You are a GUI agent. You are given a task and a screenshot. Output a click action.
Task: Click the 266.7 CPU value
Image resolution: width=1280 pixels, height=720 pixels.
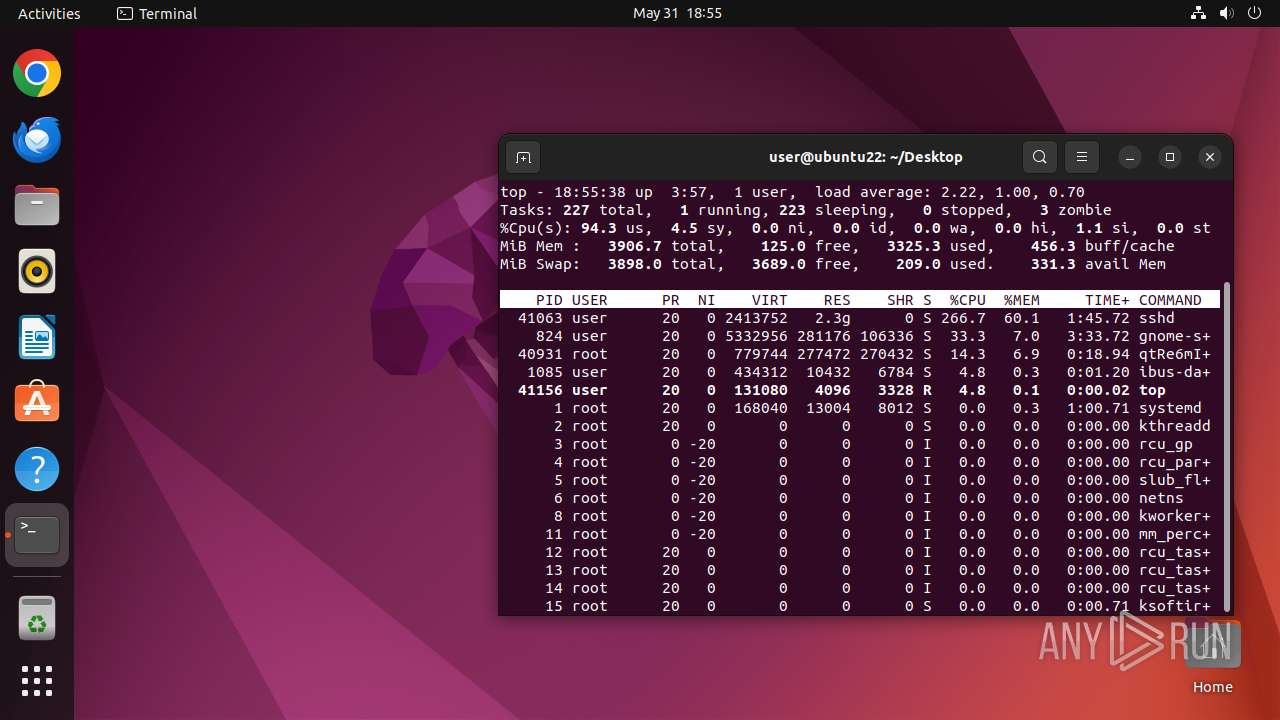coord(963,318)
